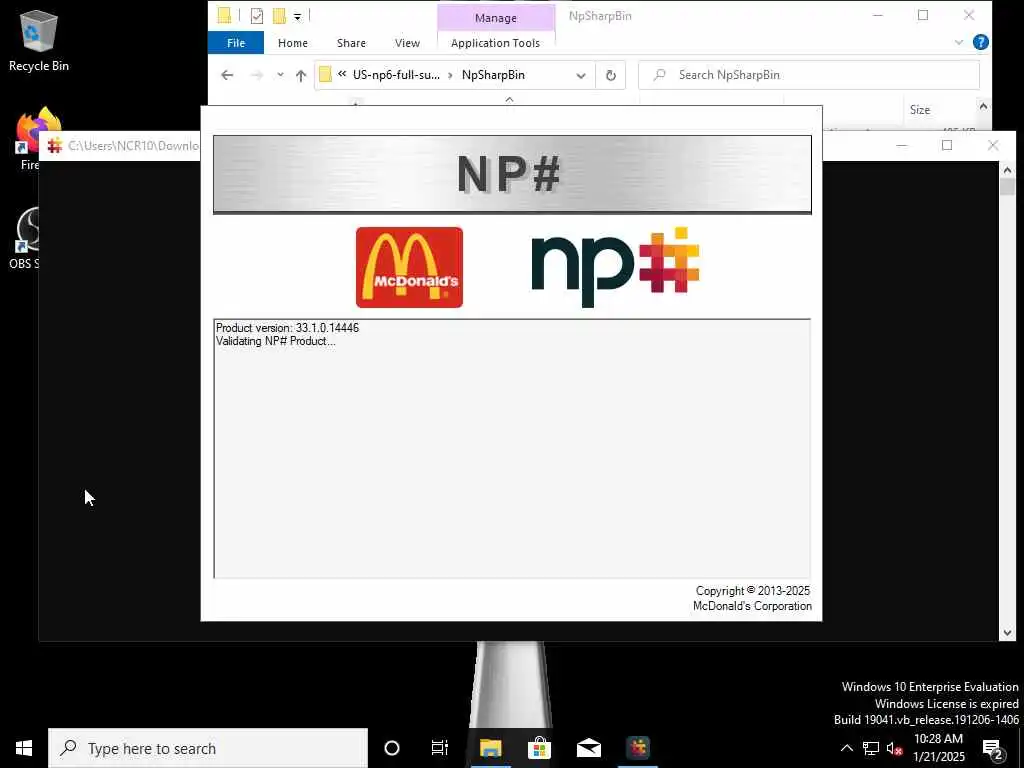Image resolution: width=1024 pixels, height=768 pixels.
Task: Click the folder icon in Explorer's quick access toolbar
Action: 224,16
